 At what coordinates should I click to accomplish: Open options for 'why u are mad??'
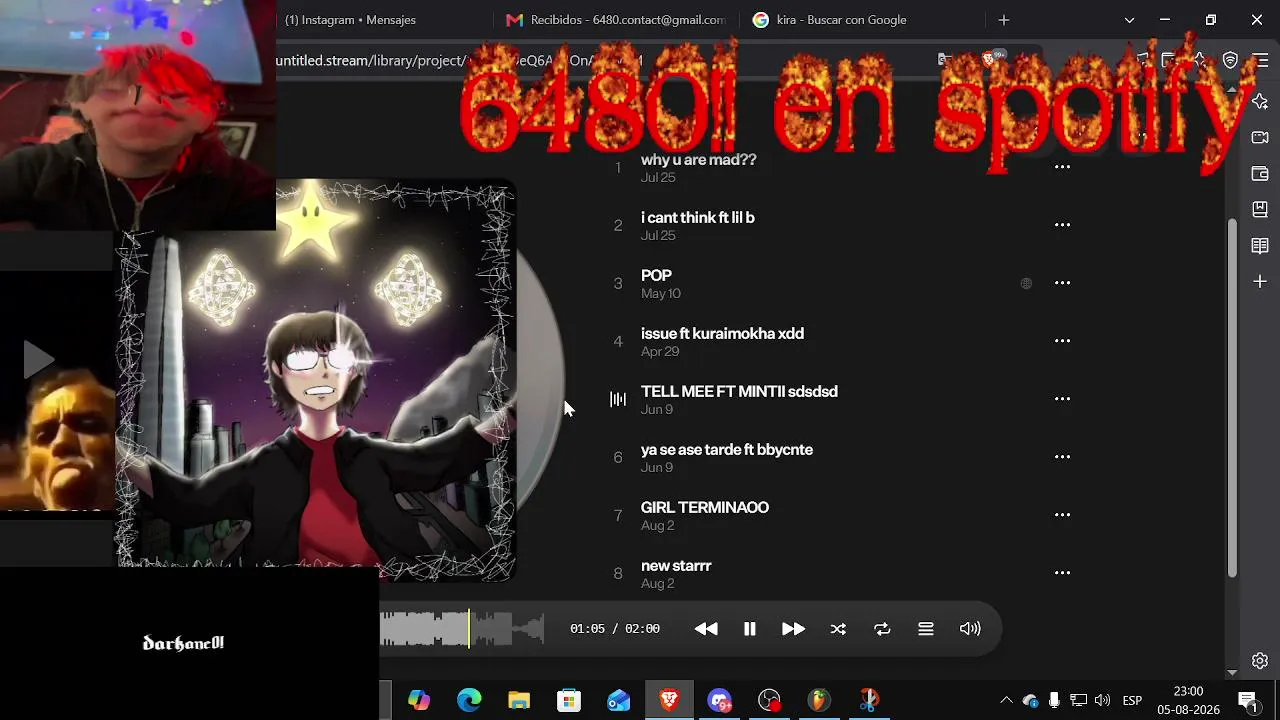click(x=1062, y=167)
